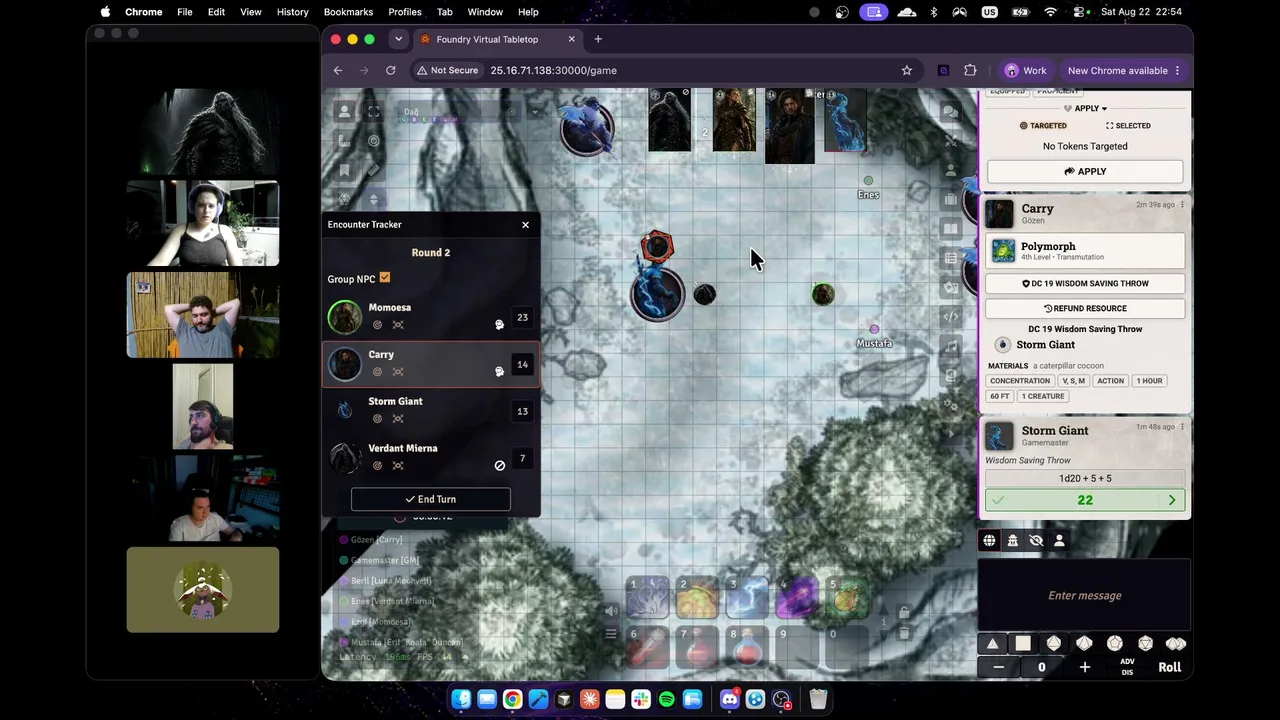This screenshot has width=1280, height=720.
Task: Toggle Verdant Mierna's defeated status icon
Action: click(x=499, y=466)
